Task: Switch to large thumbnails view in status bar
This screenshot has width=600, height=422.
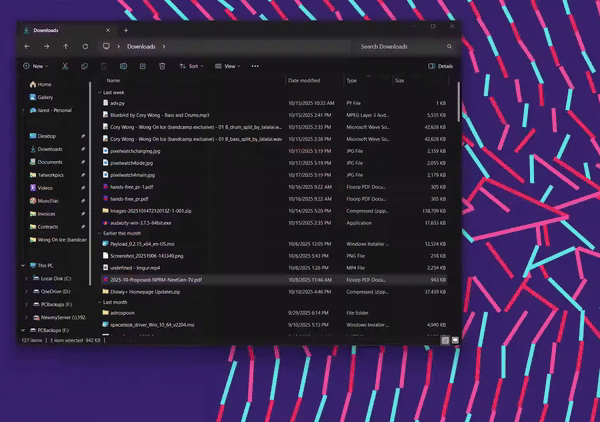Action: (455, 340)
